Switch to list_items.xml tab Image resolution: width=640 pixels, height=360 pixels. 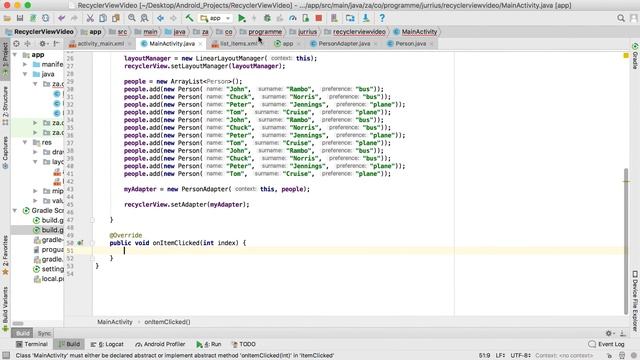pyautogui.click(x=238, y=44)
